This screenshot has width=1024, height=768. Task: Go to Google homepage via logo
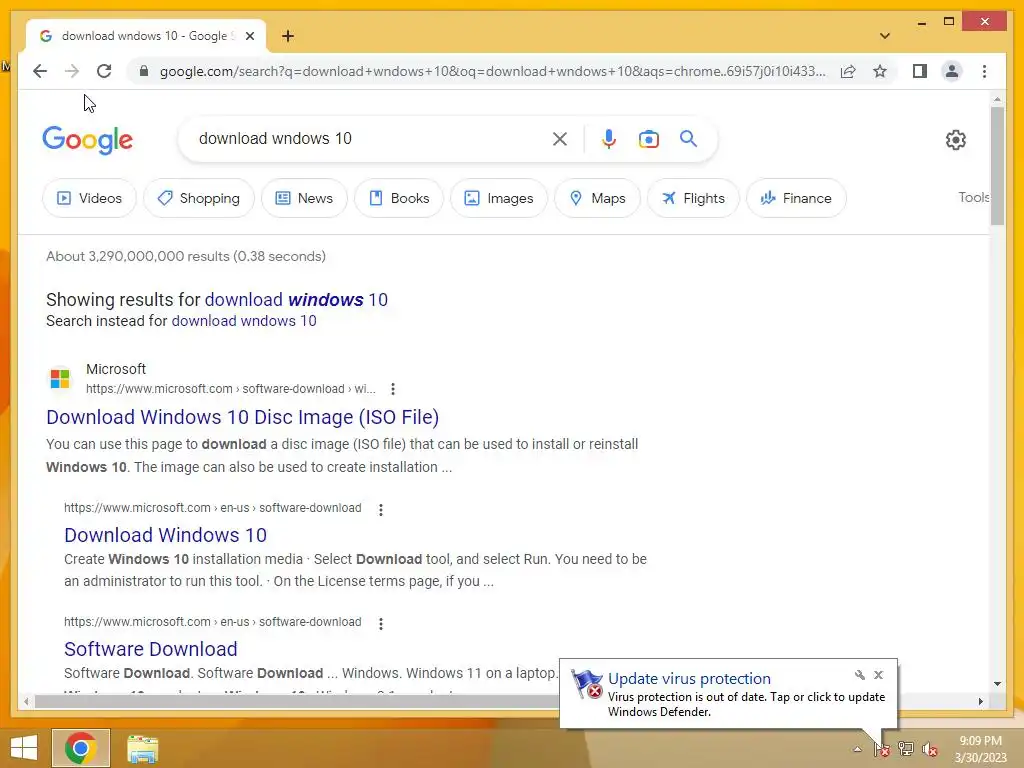pos(88,140)
